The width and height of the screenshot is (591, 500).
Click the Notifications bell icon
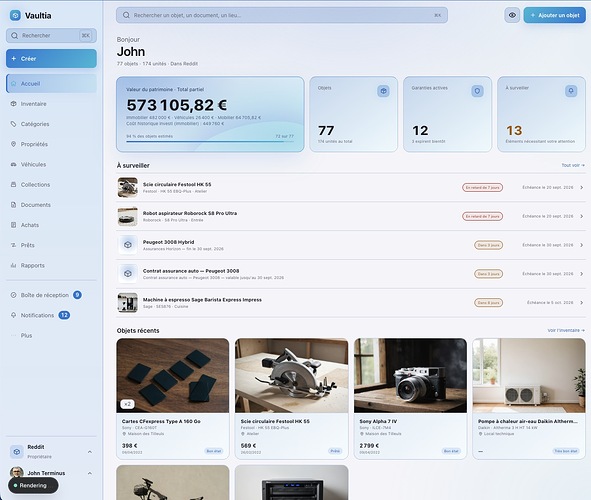[14, 315]
